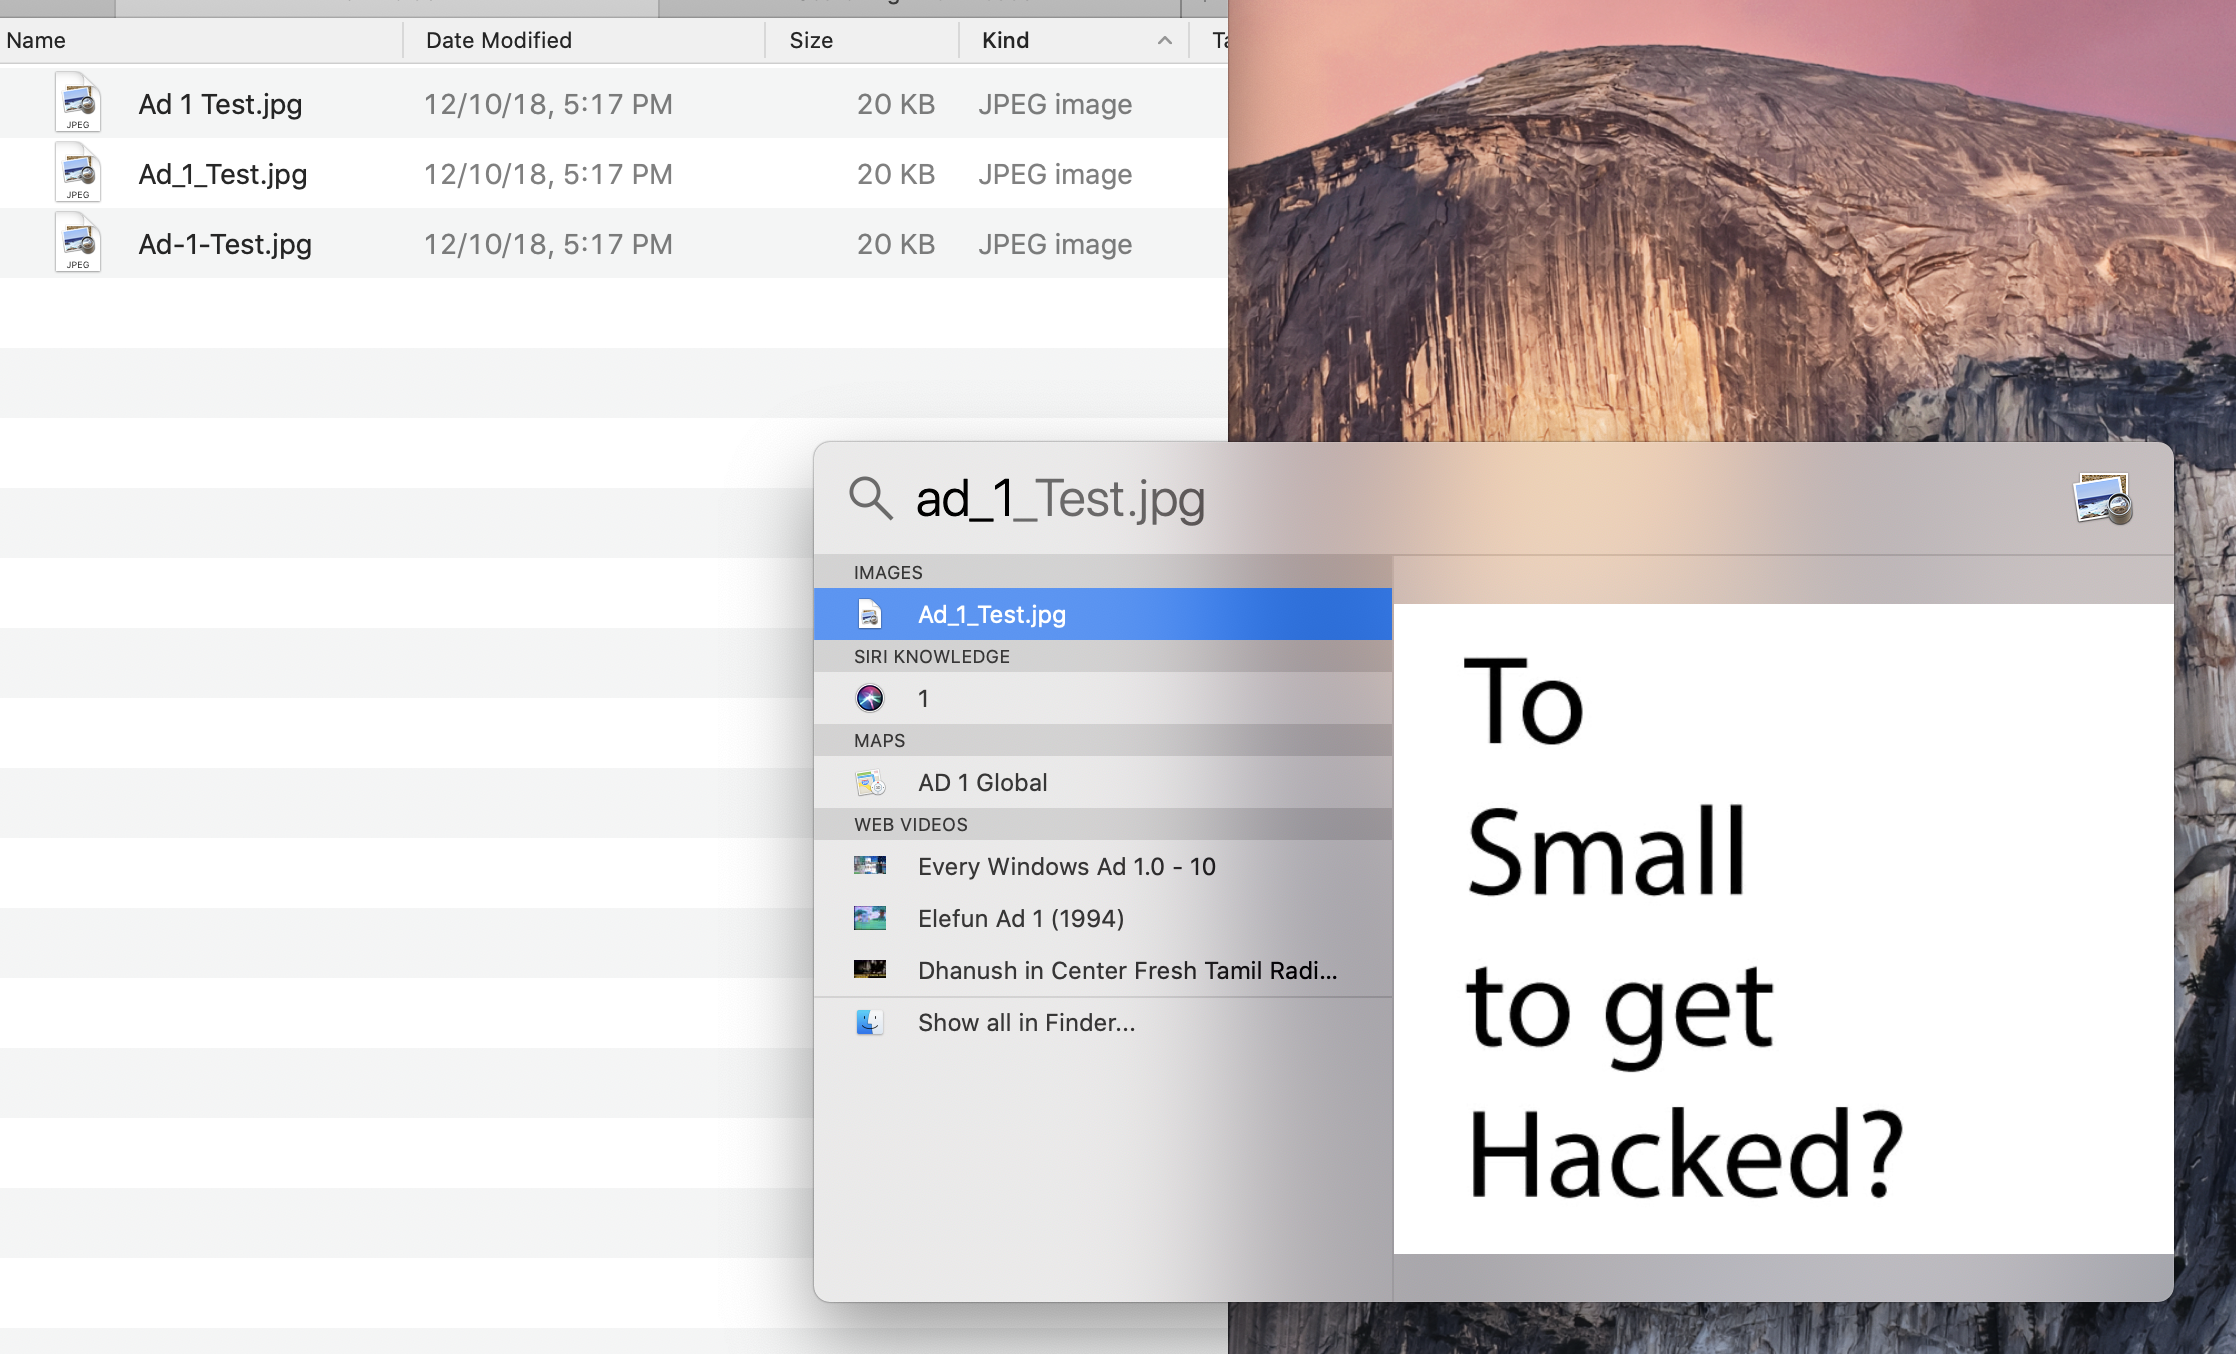2236x1354 pixels.
Task: Click the Spotlight magnifying glass icon
Action: pos(870,498)
